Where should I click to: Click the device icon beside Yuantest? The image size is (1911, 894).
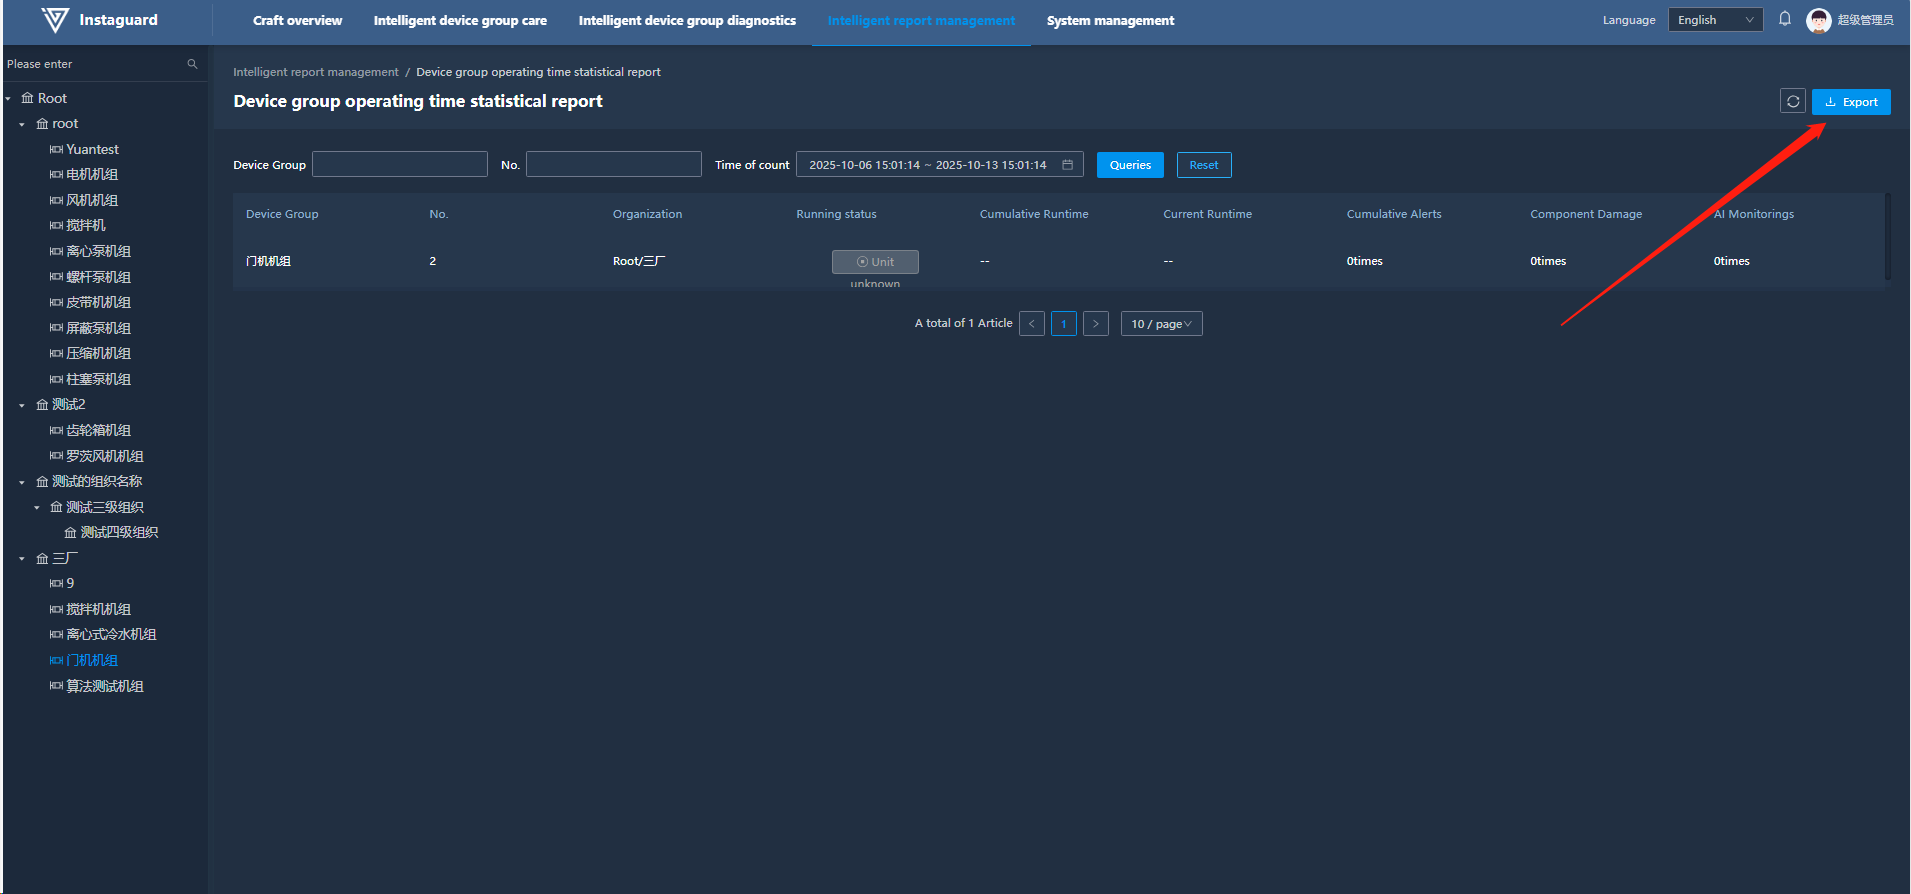point(56,150)
